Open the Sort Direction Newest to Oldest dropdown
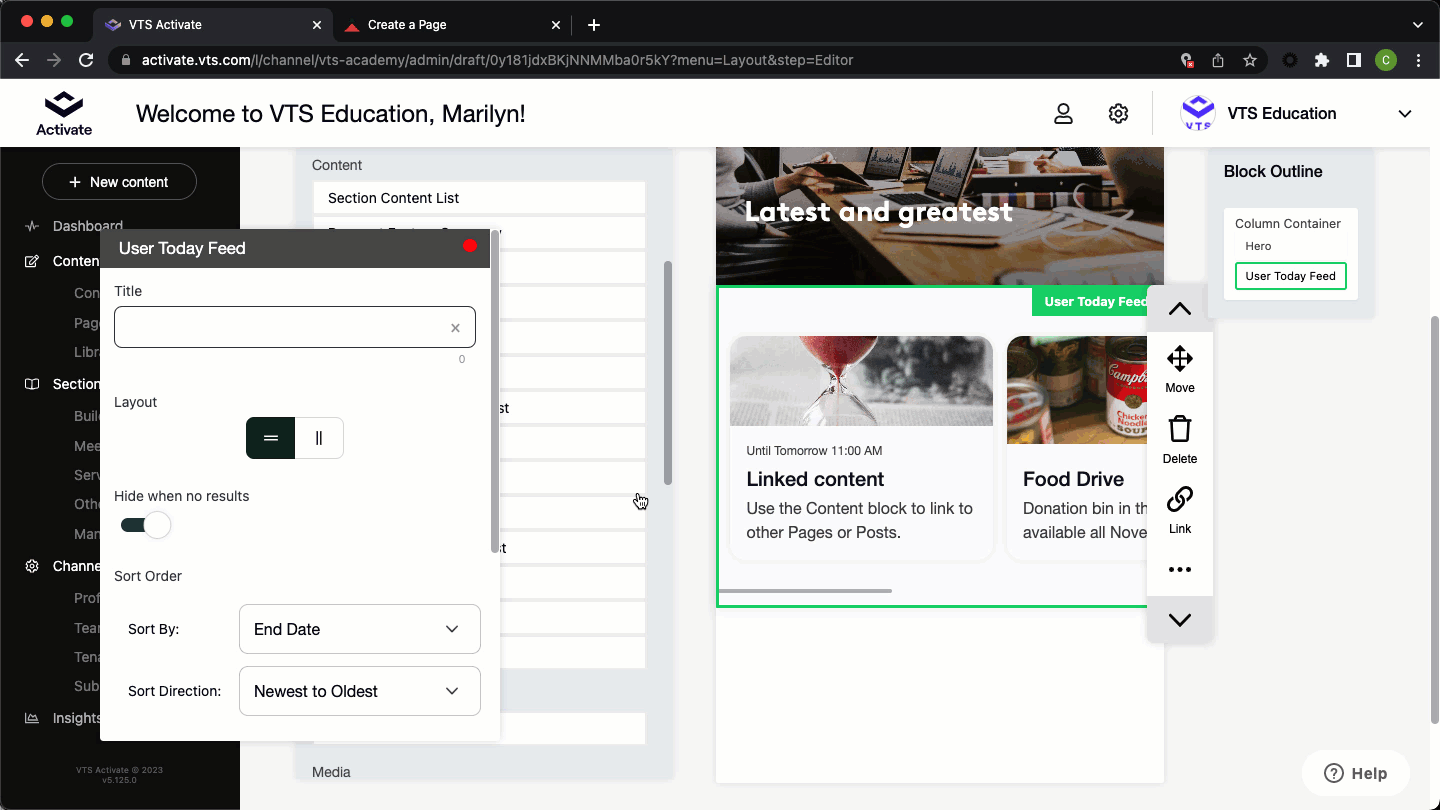The width and height of the screenshot is (1440, 810). coord(360,691)
